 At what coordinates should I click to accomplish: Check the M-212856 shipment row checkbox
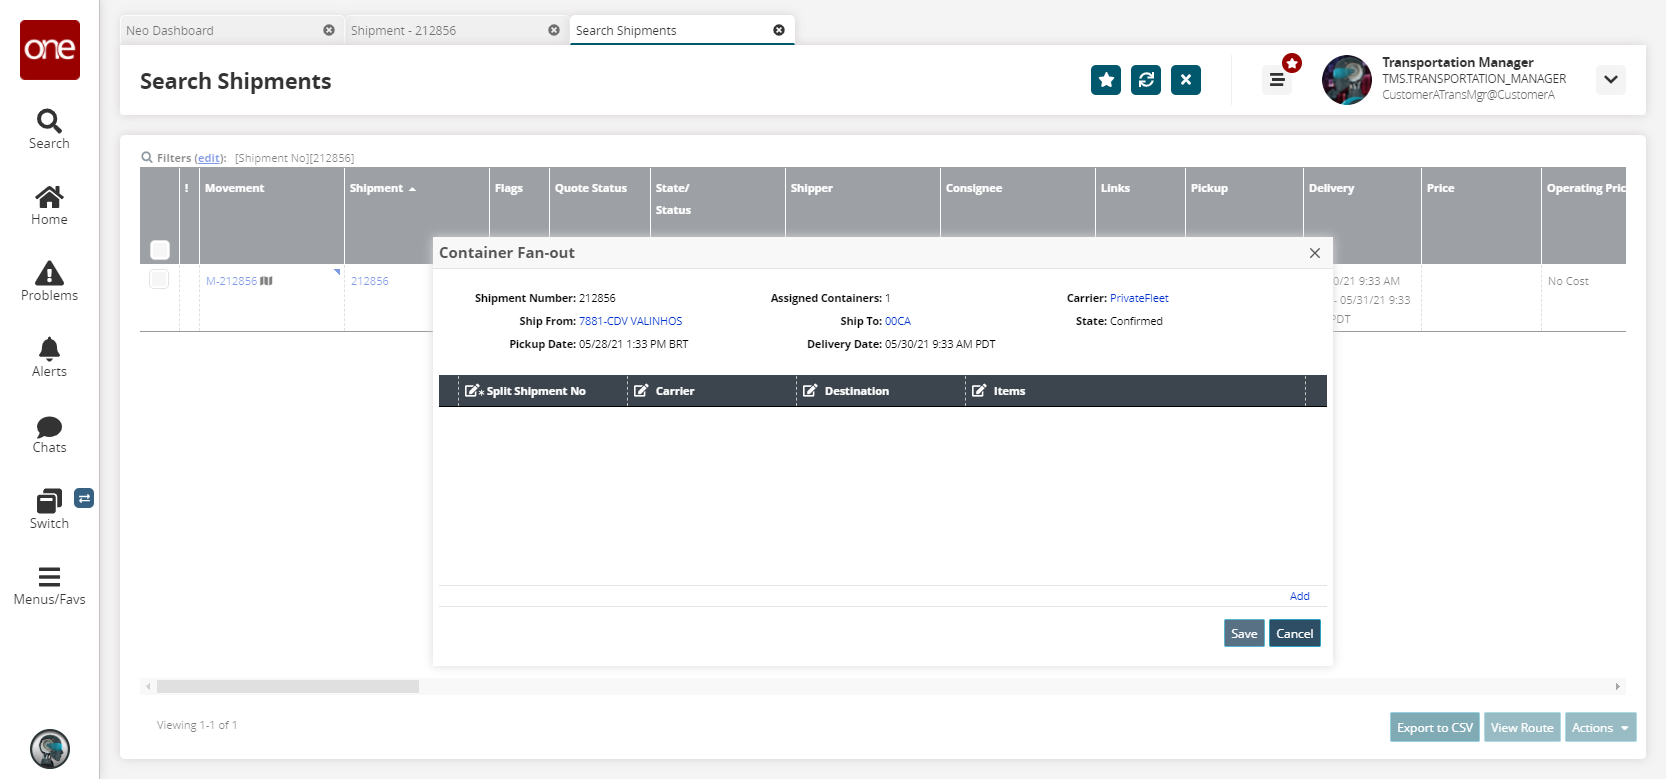159,279
